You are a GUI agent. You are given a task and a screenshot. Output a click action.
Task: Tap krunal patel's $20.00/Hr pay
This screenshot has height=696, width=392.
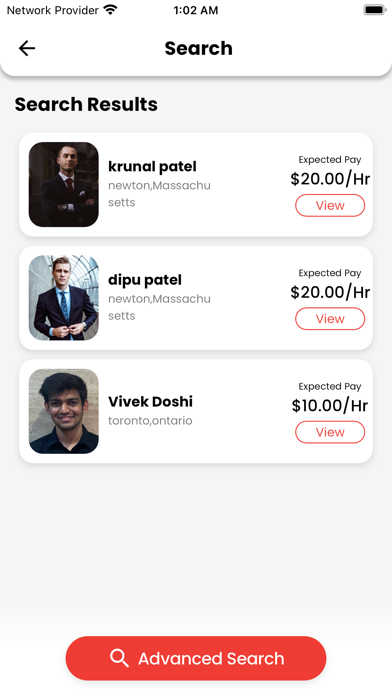[330, 179]
